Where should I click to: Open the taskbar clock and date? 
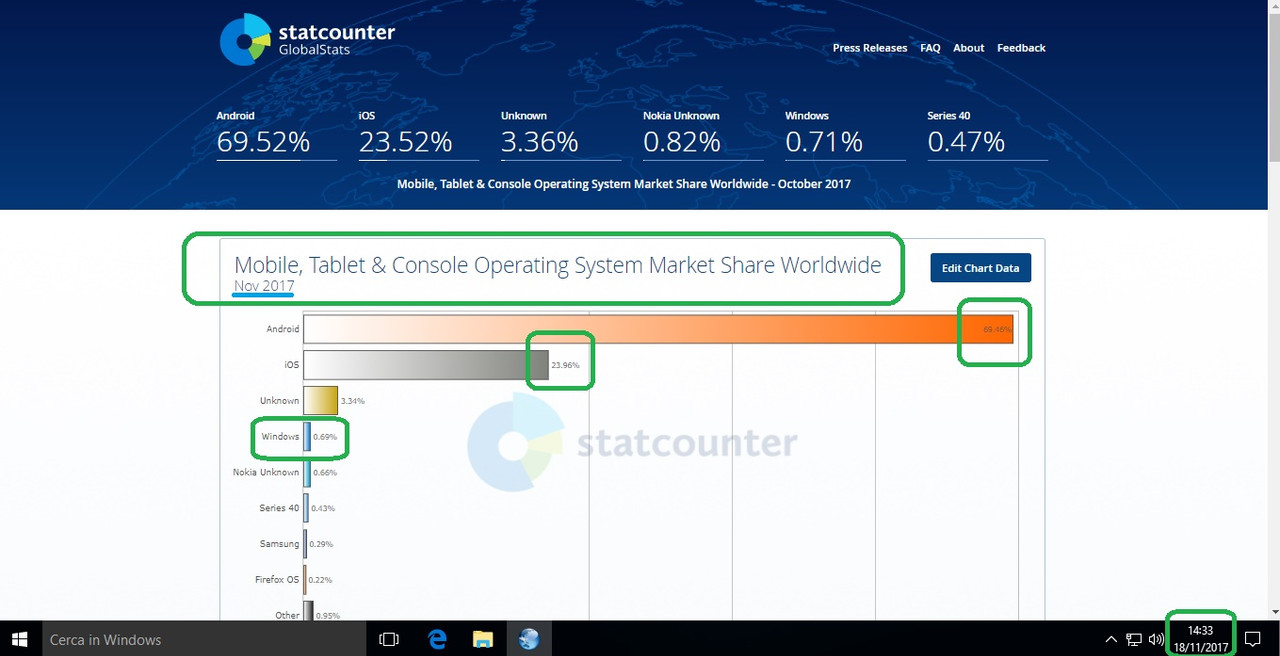tap(1201, 639)
